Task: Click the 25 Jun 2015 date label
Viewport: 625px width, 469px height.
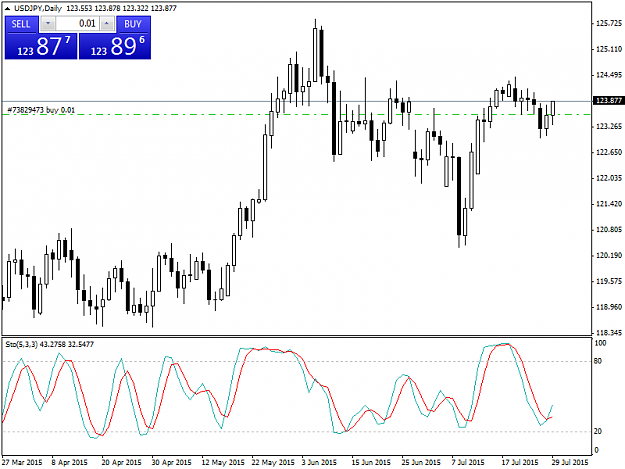Action: click(421, 462)
